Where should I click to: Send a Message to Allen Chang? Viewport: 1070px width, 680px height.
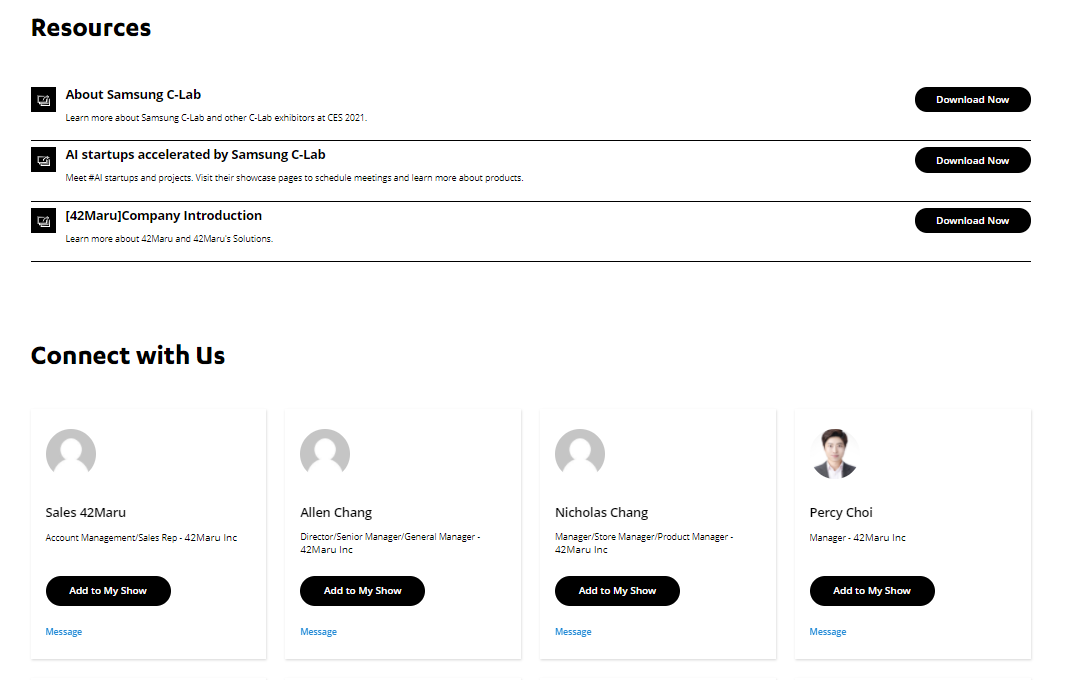tap(318, 632)
